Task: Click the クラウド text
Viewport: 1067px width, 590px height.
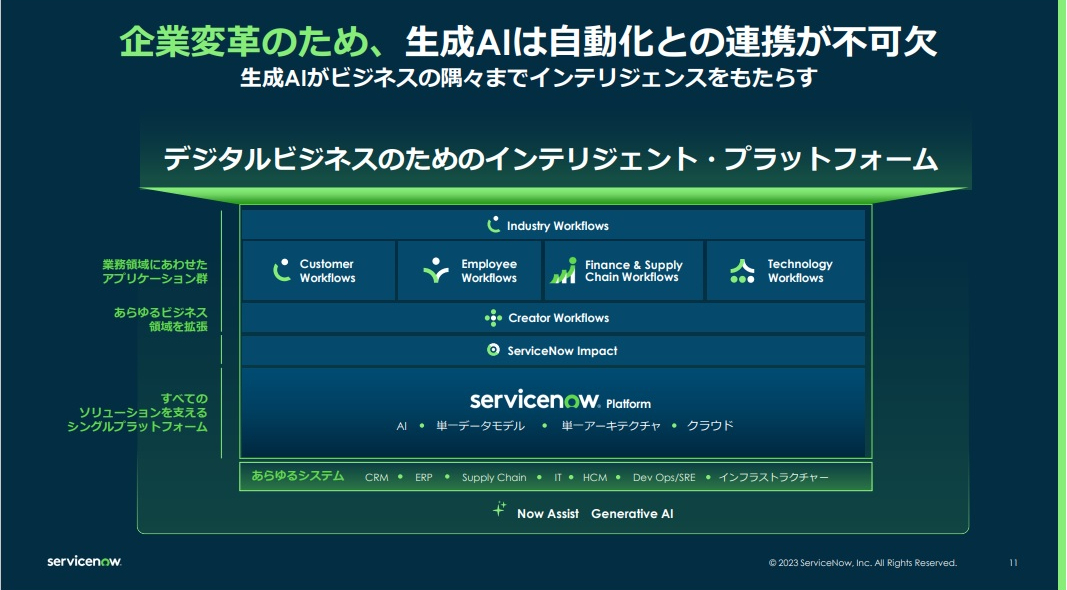Action: (x=710, y=426)
